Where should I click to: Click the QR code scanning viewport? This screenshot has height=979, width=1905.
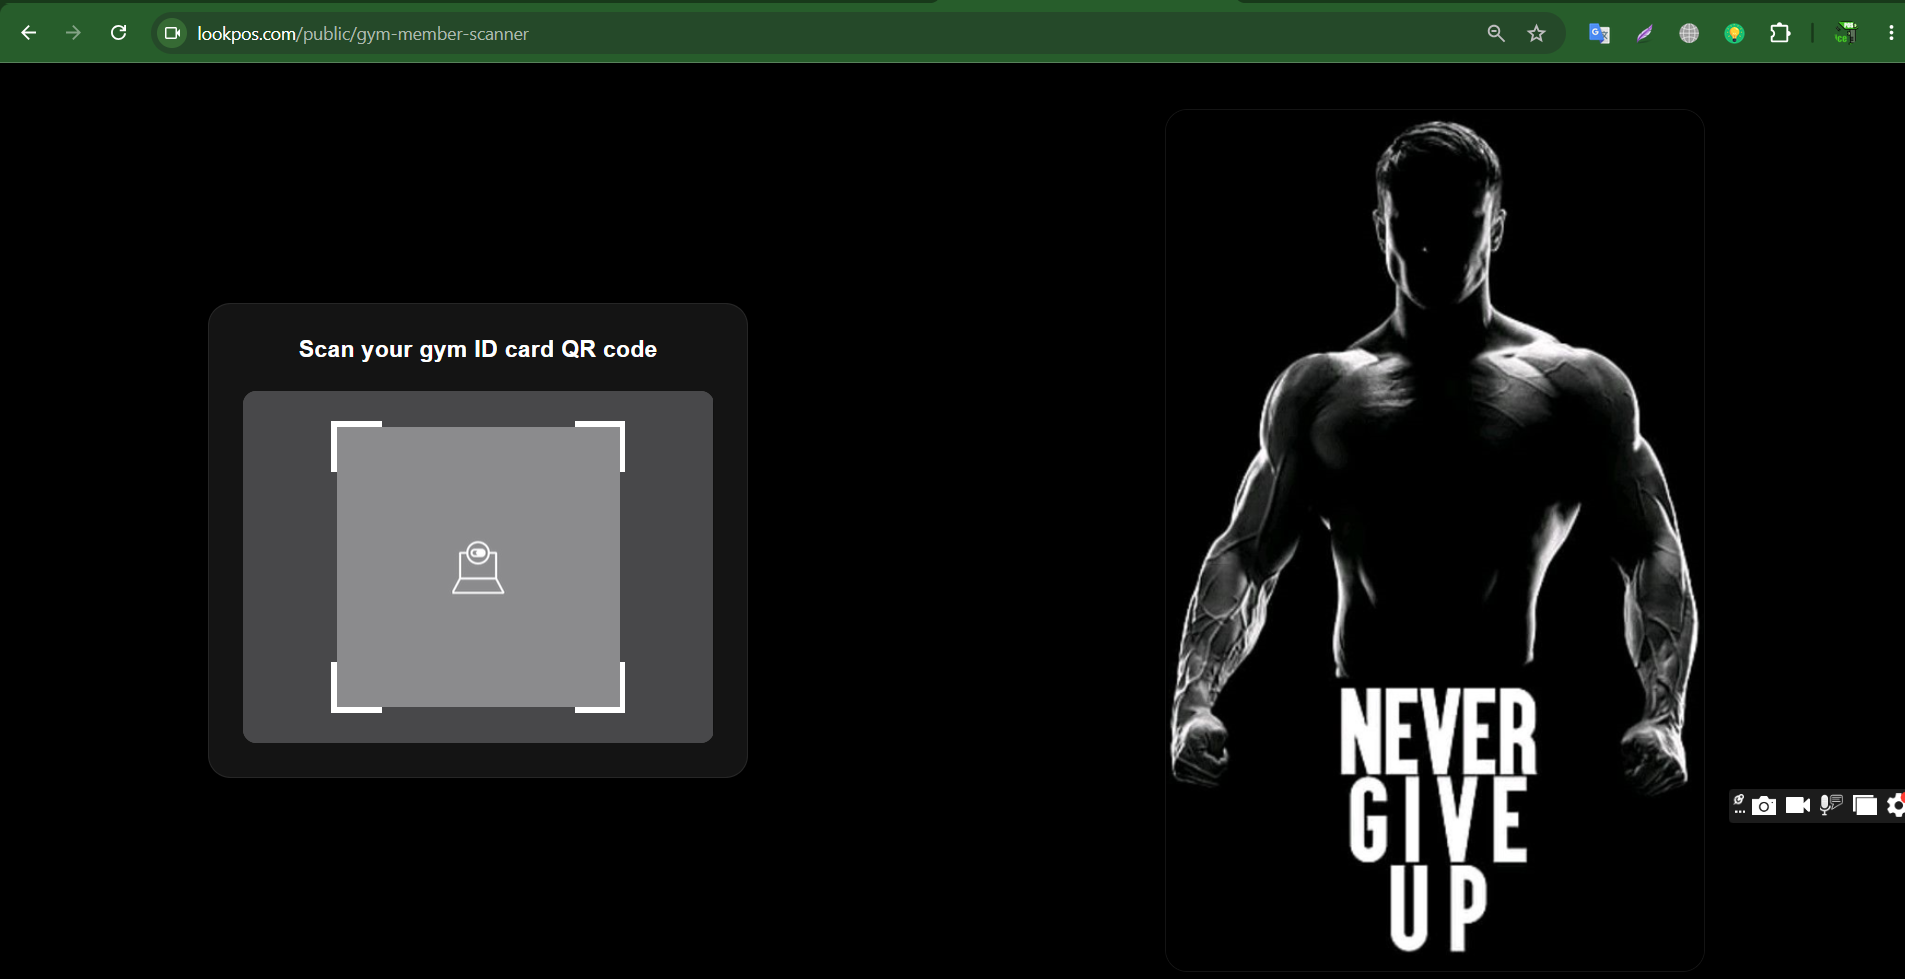point(478,567)
